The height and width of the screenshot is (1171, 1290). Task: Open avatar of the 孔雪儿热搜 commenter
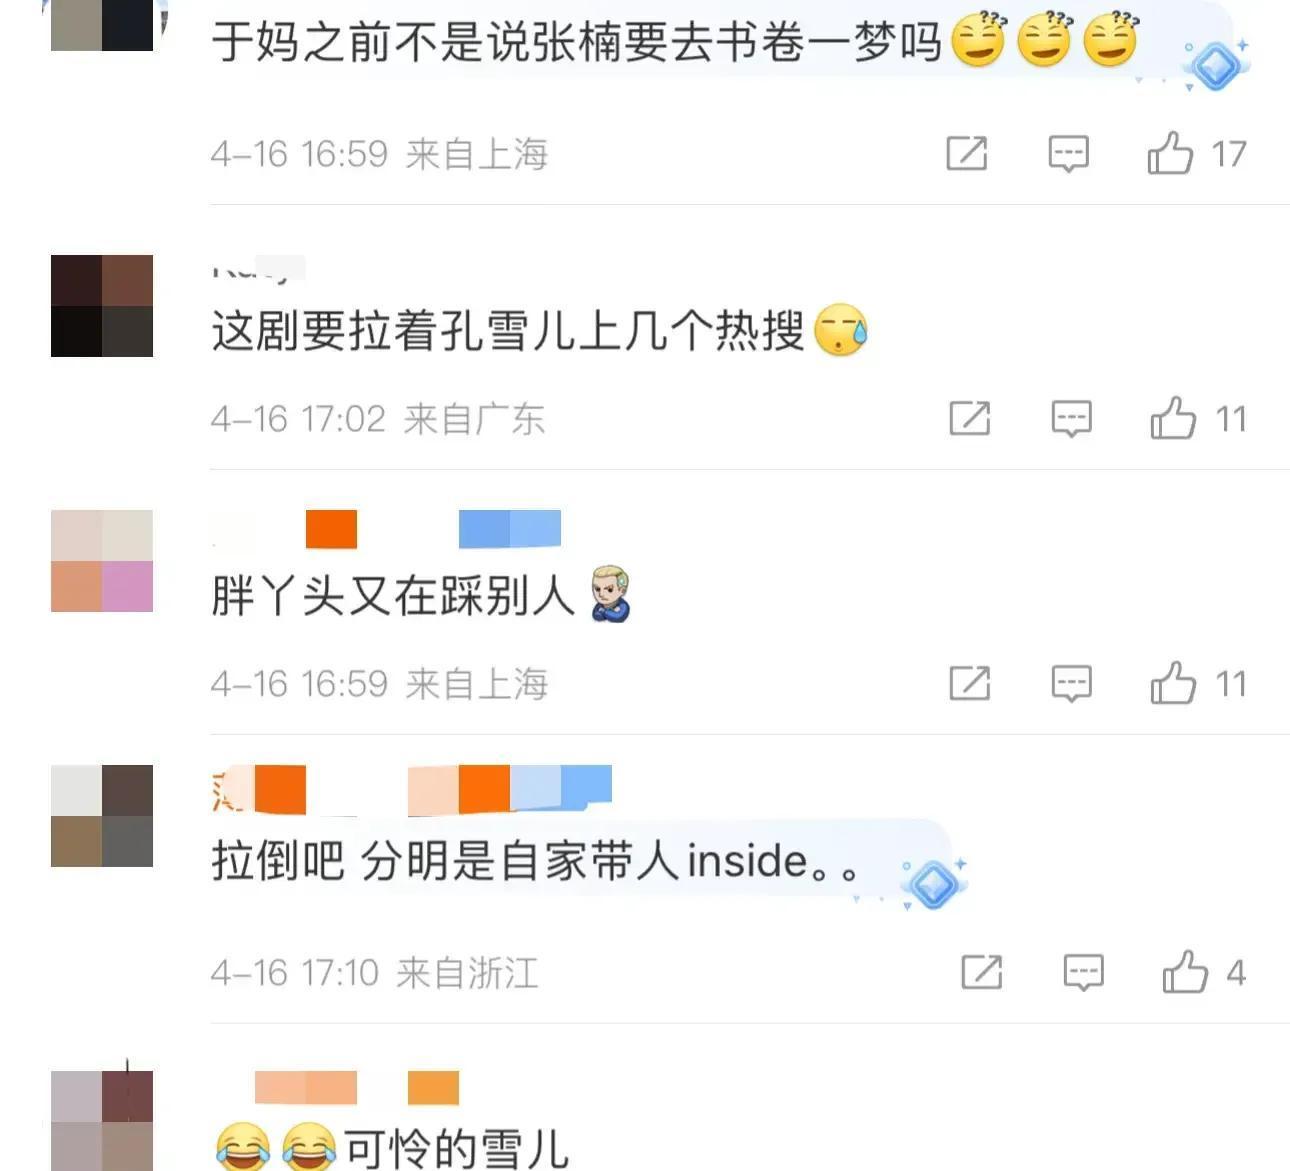[102, 306]
